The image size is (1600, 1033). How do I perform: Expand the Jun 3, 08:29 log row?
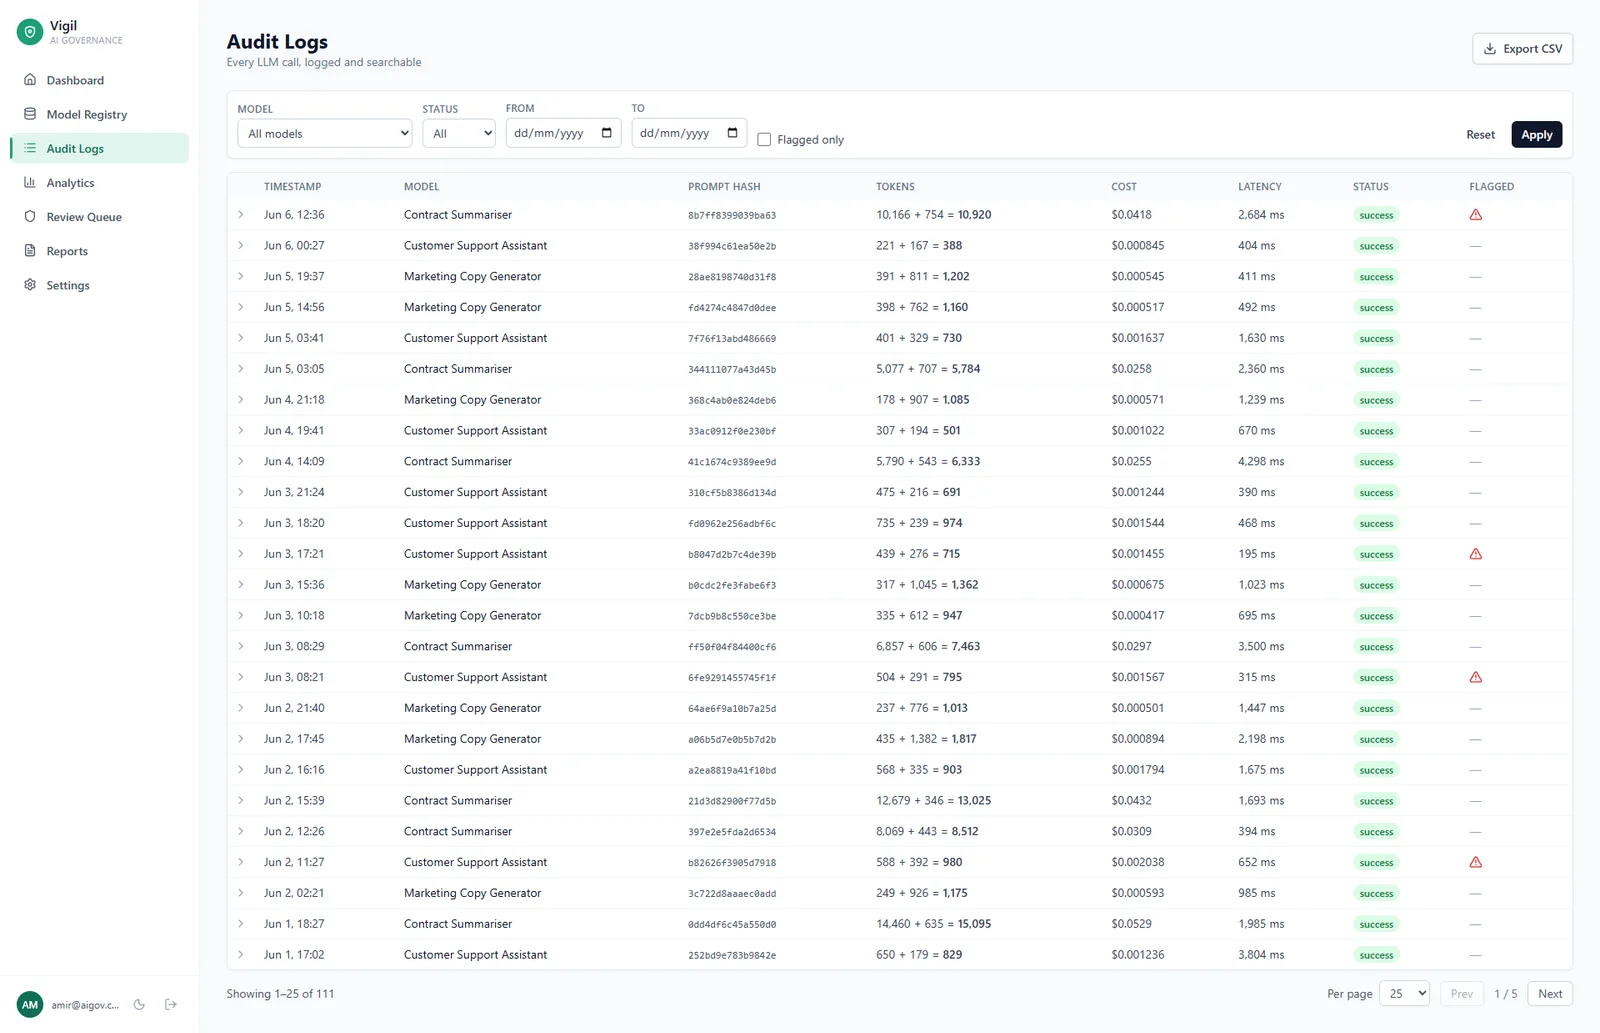tap(241, 646)
